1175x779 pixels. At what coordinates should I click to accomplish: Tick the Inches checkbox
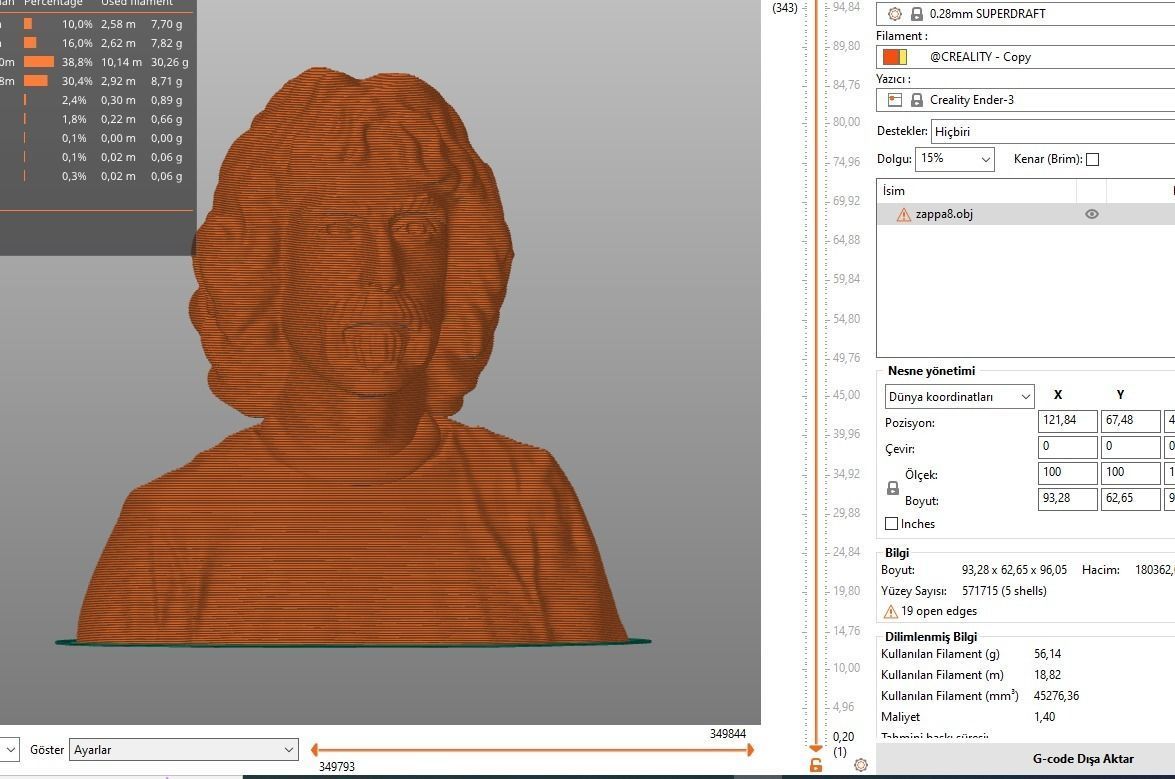pos(891,524)
